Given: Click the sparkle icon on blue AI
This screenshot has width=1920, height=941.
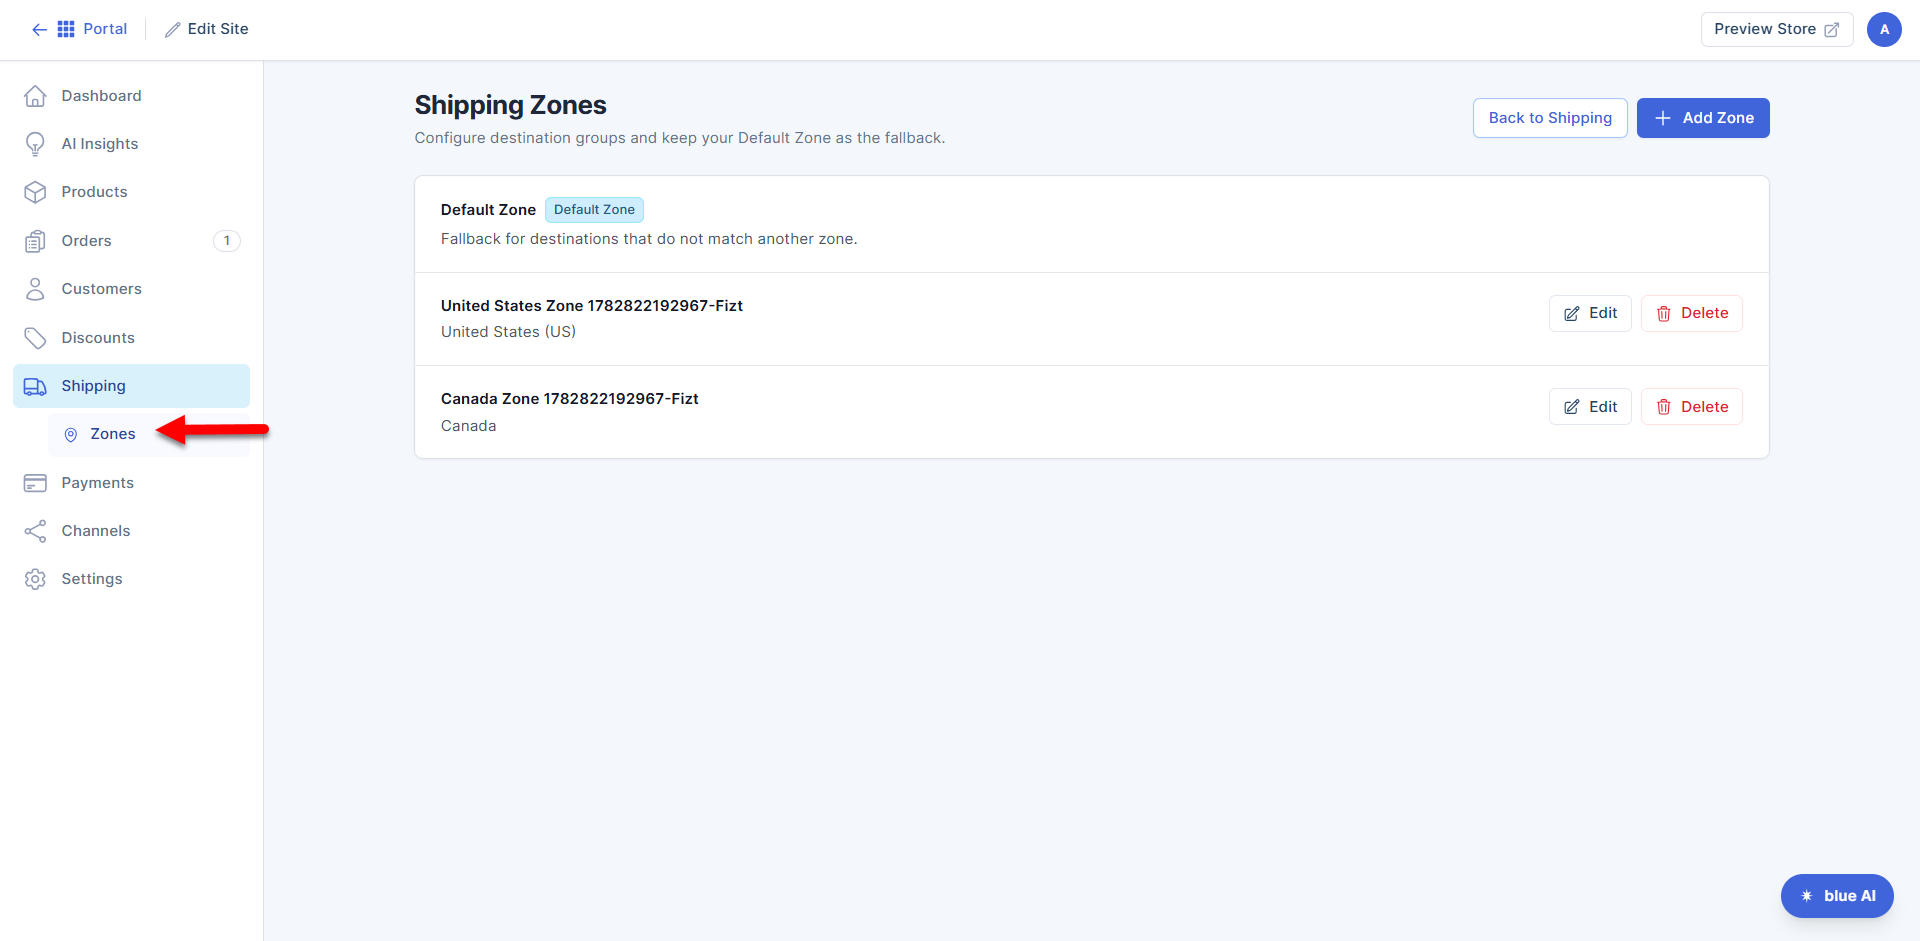Looking at the screenshot, I should (1807, 896).
